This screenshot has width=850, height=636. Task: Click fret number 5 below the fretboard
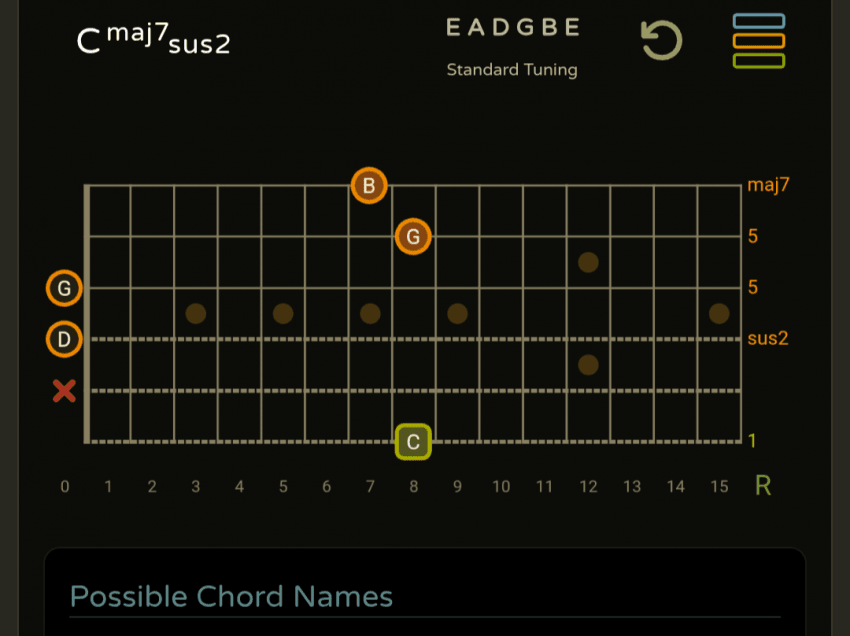coord(283,487)
